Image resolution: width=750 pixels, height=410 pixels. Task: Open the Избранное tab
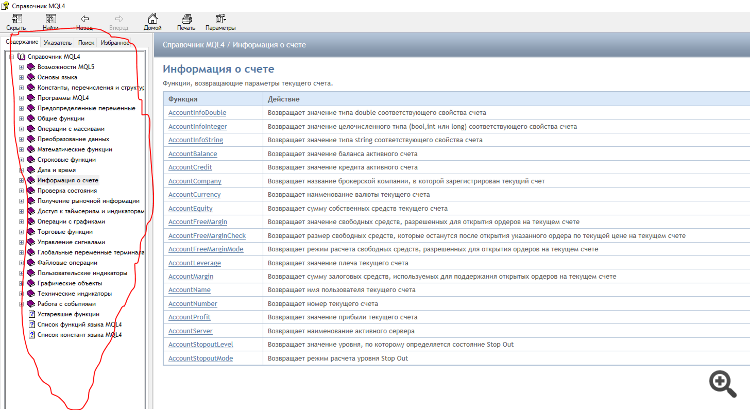[115, 43]
